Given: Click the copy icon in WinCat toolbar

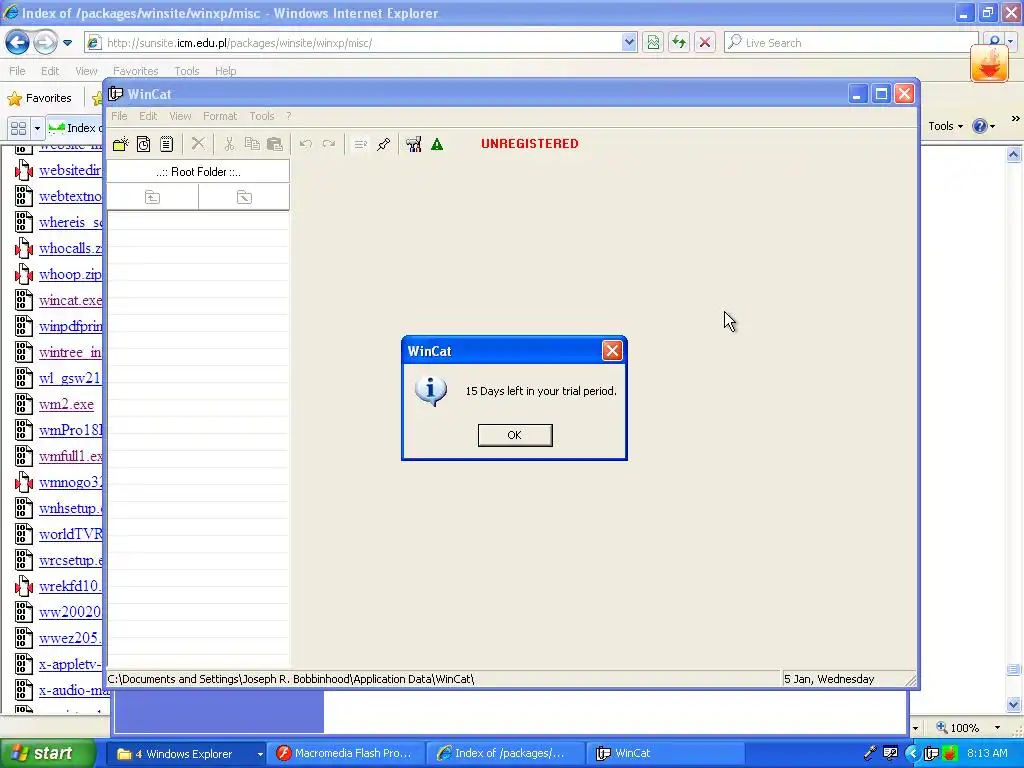Looking at the screenshot, I should point(252,144).
